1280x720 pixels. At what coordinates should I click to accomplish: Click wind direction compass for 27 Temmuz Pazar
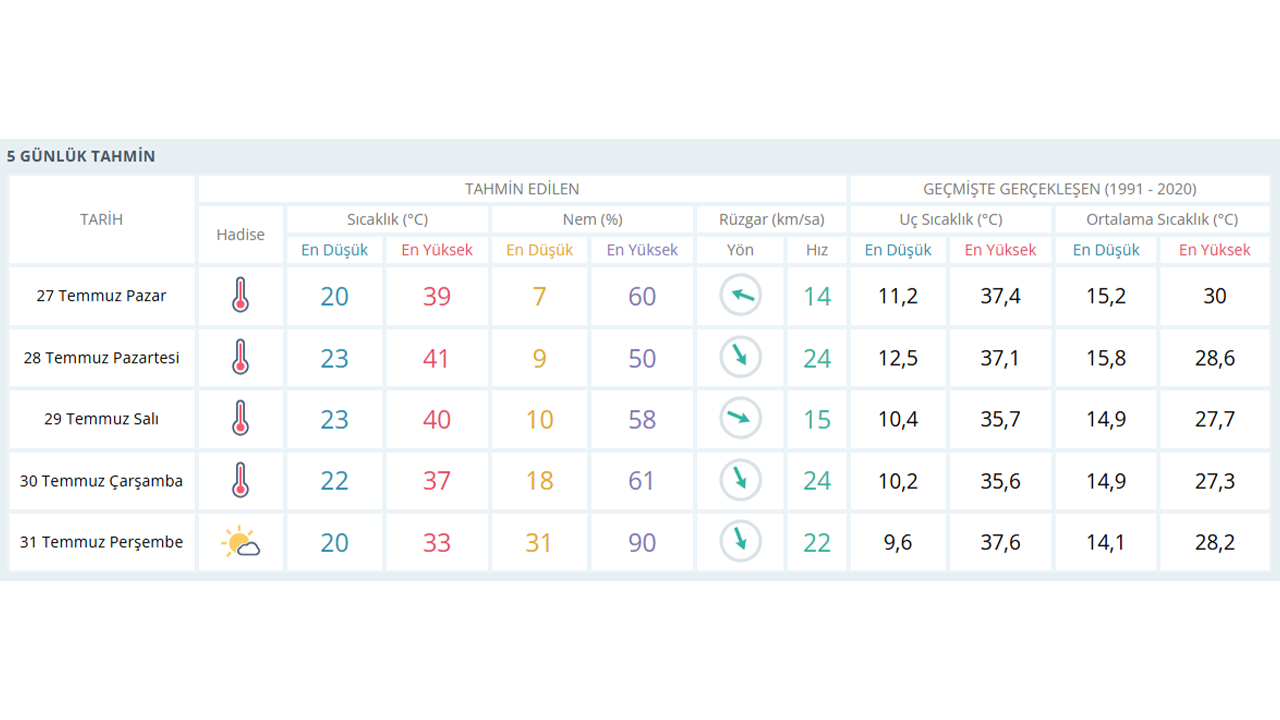click(x=740, y=296)
